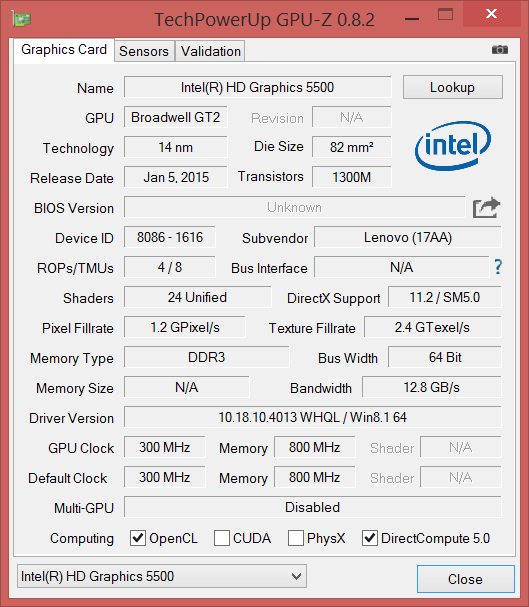Viewport: 529px width, 607px height.
Task: Minimize the GPU-Z window
Action: point(412,19)
